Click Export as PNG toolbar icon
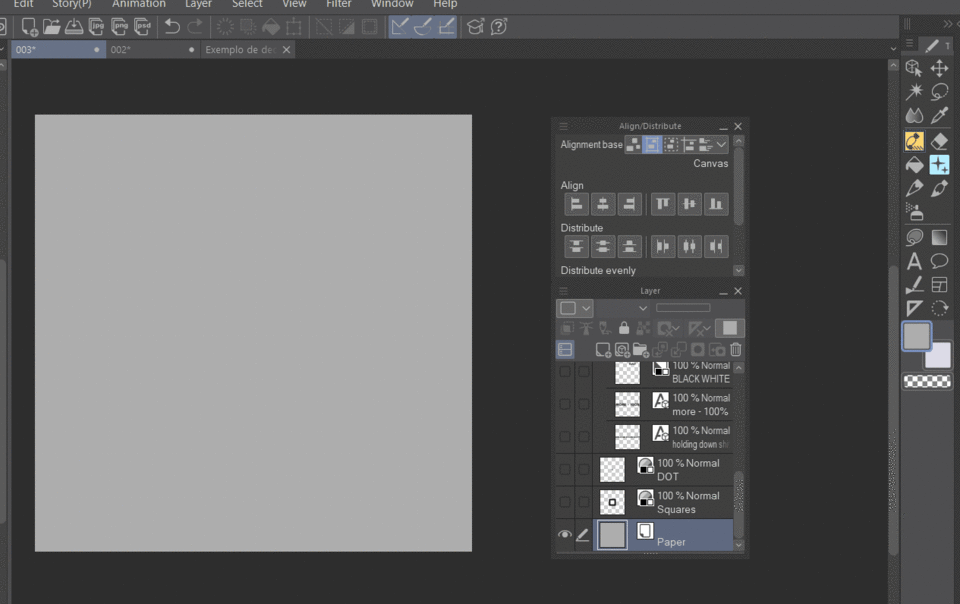This screenshot has height=604, width=960. [x=120, y=27]
